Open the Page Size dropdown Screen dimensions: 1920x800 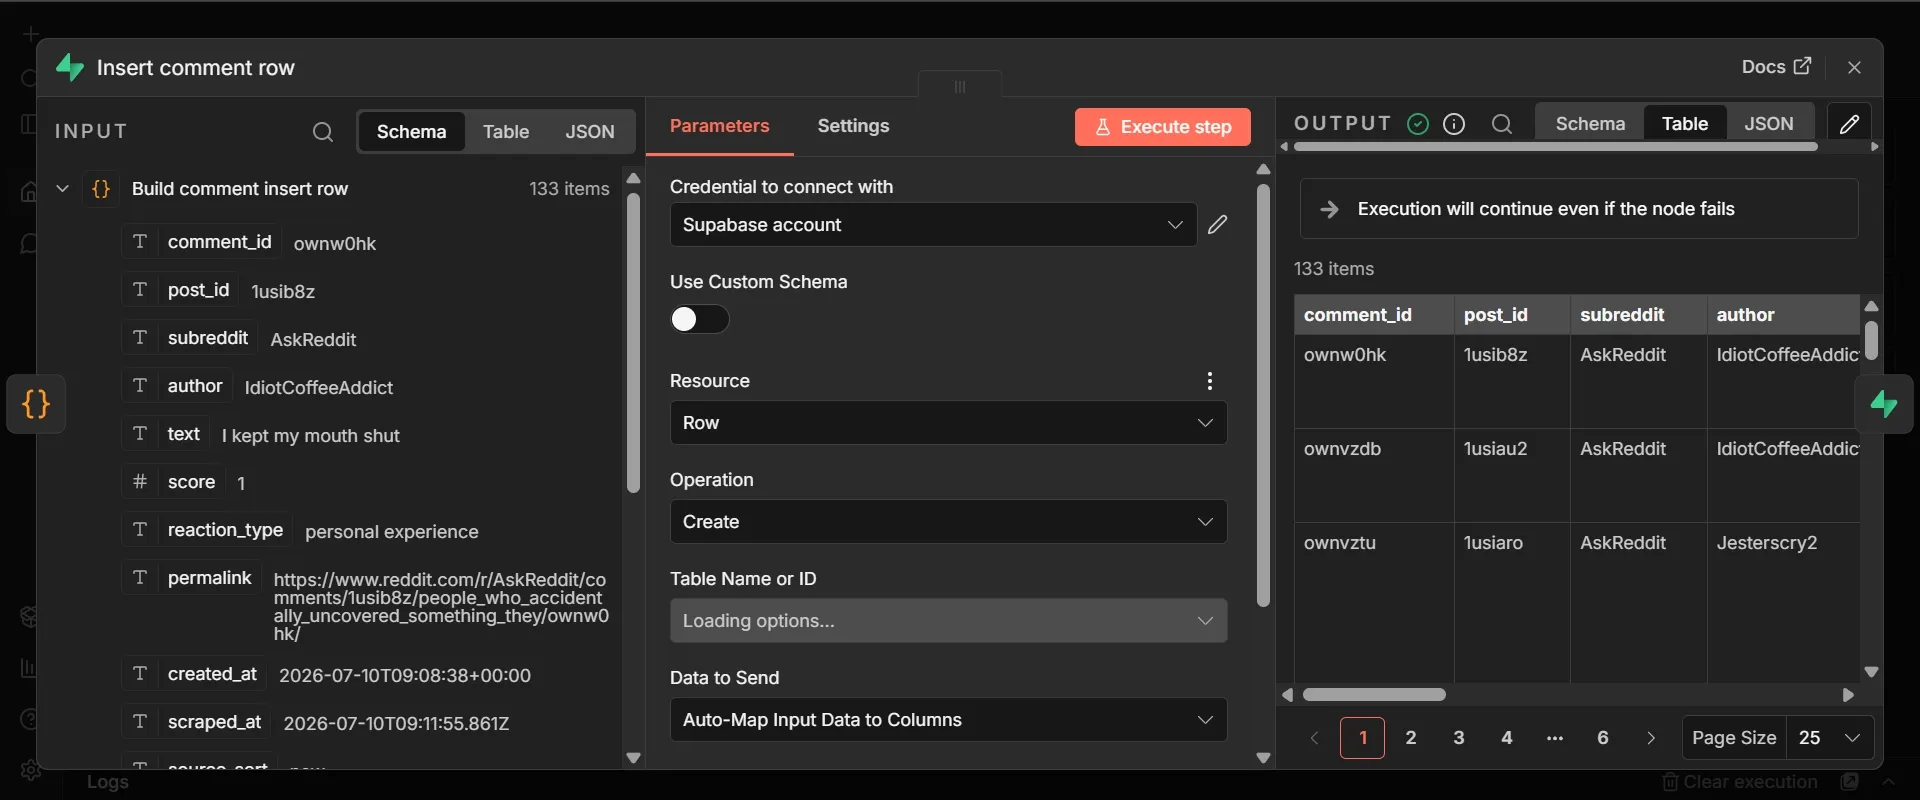[1829, 738]
